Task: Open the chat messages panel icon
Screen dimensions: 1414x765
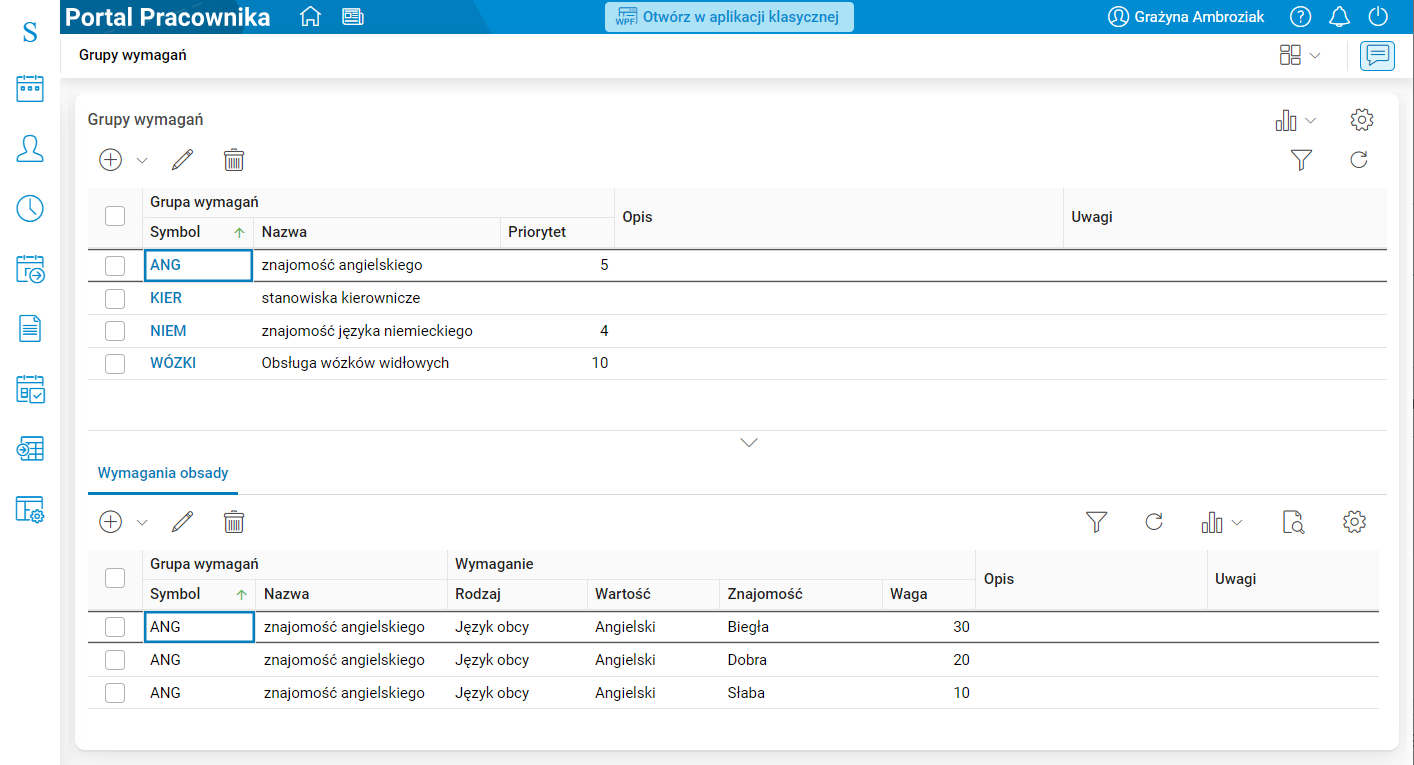Action: 1378,56
